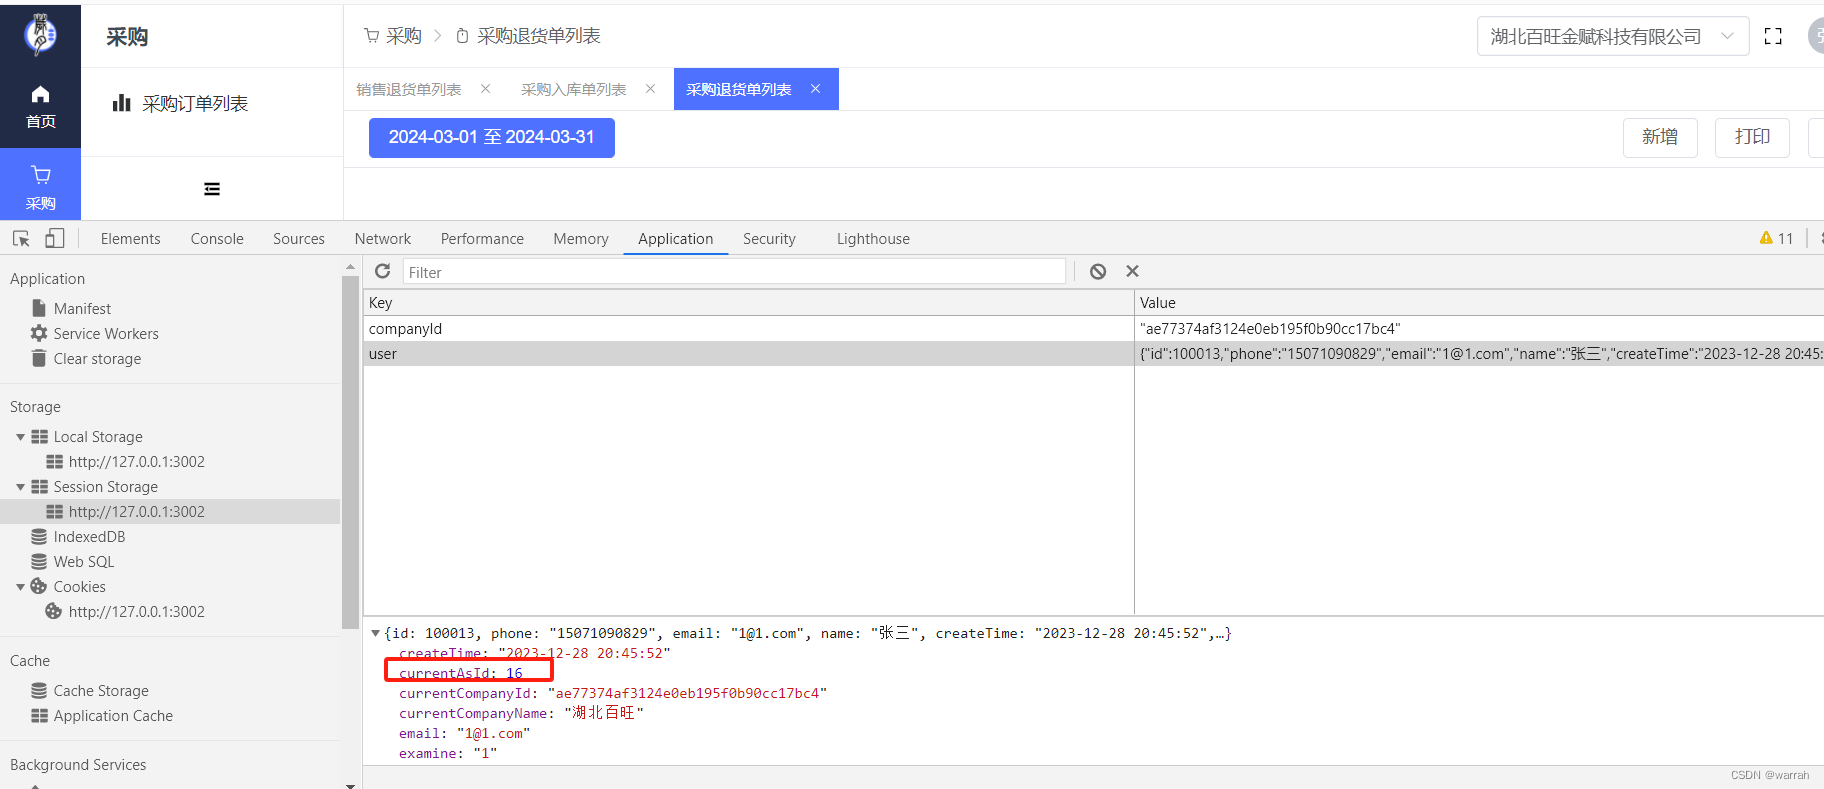1824x789 pixels.
Task: Open Manifest in Application panel
Action: click(x=82, y=308)
